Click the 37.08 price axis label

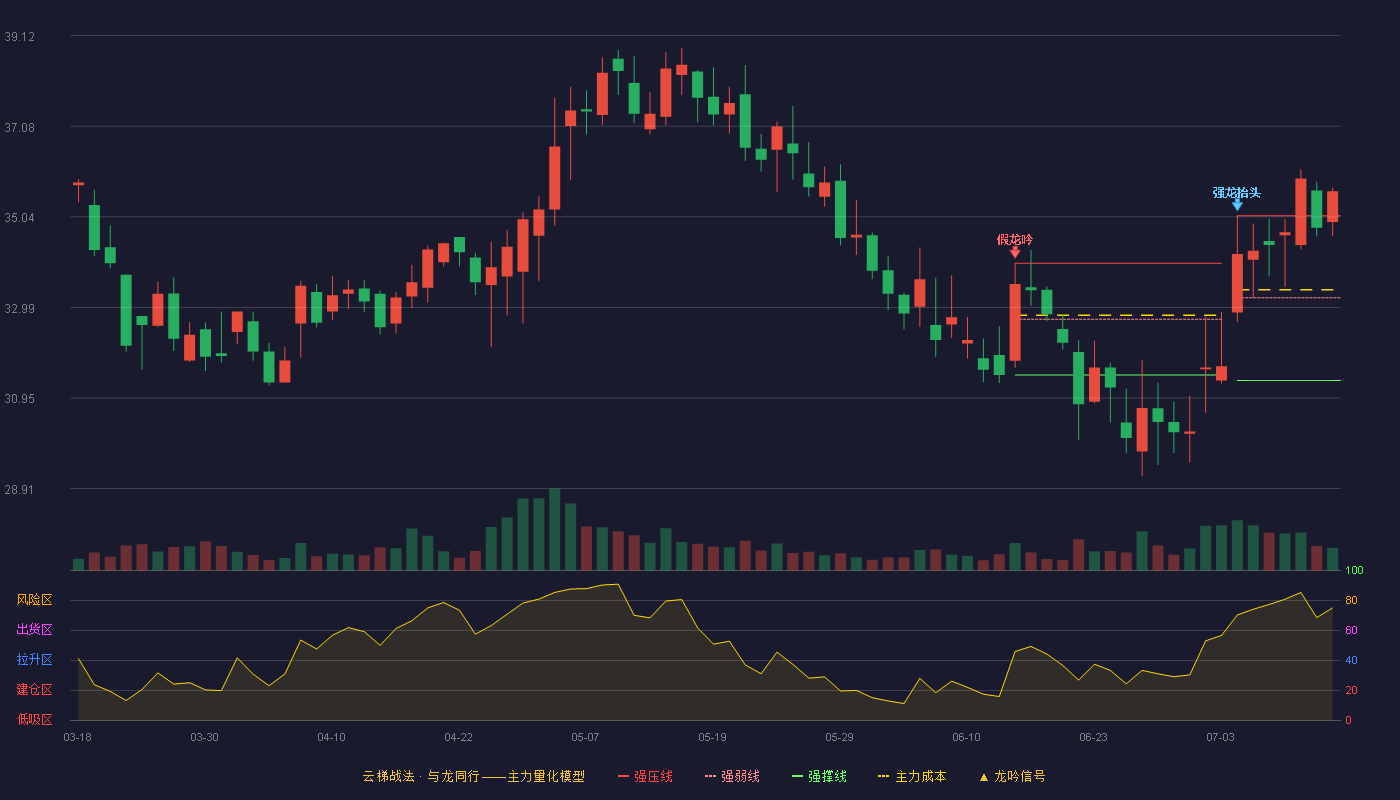point(20,127)
